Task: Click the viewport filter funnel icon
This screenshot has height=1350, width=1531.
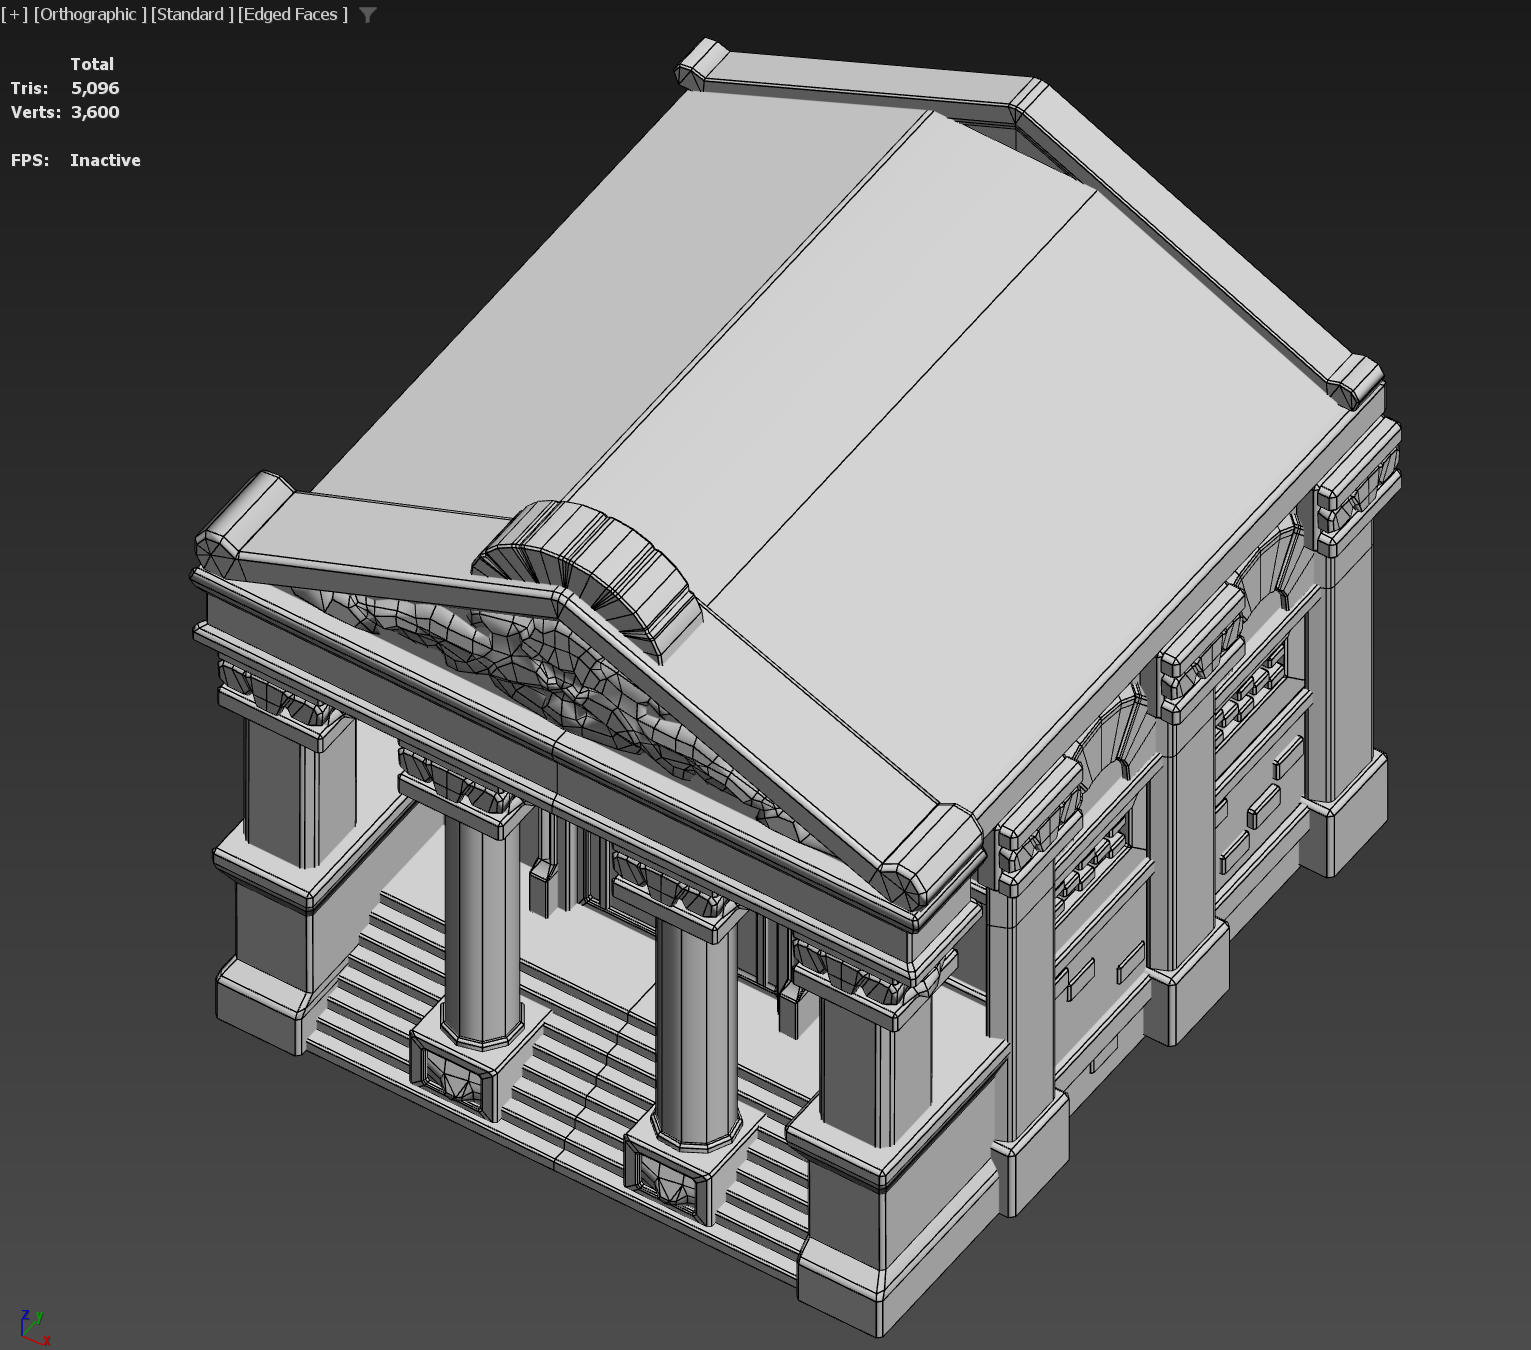Action: tap(368, 15)
